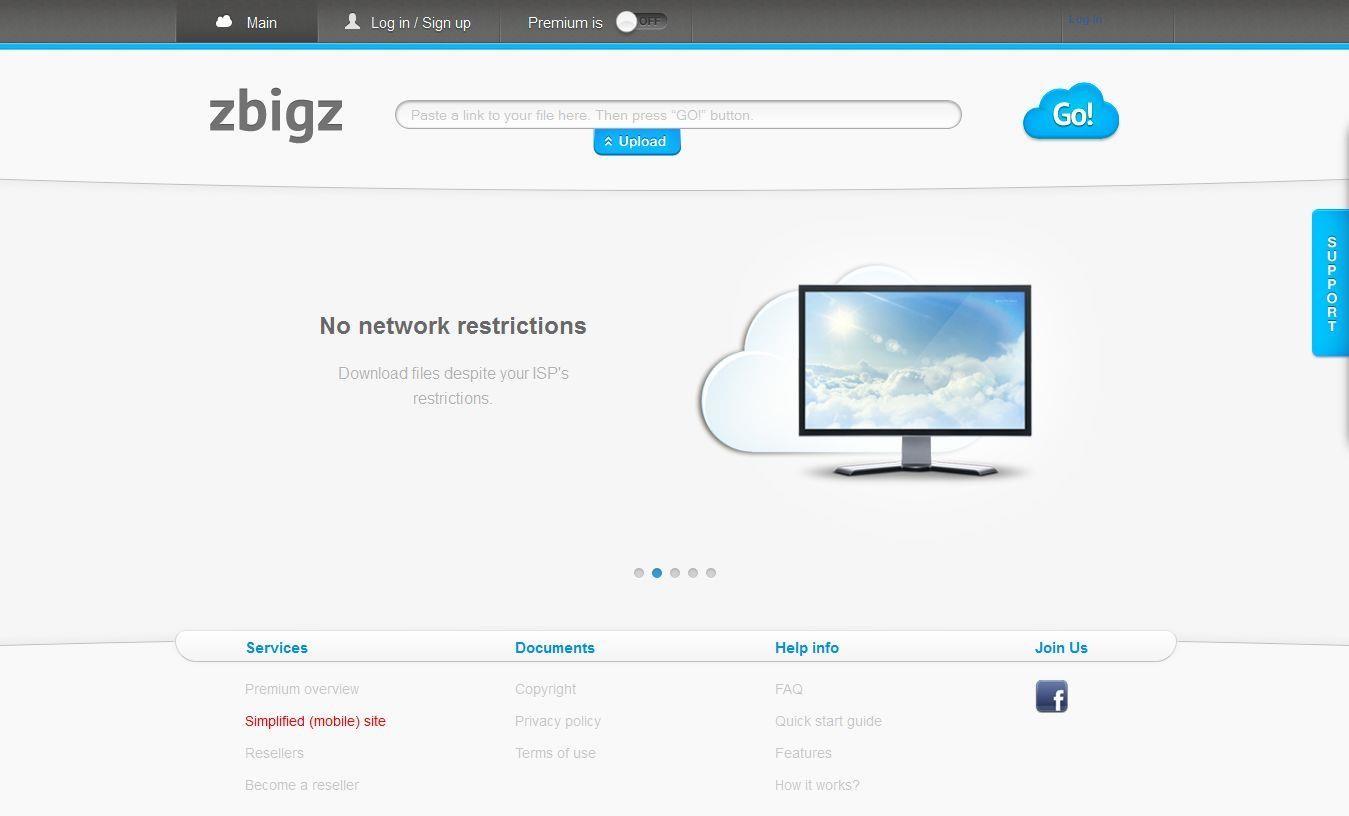The image size is (1349, 816).
Task: Click the No network restrictions heading
Action: click(453, 326)
